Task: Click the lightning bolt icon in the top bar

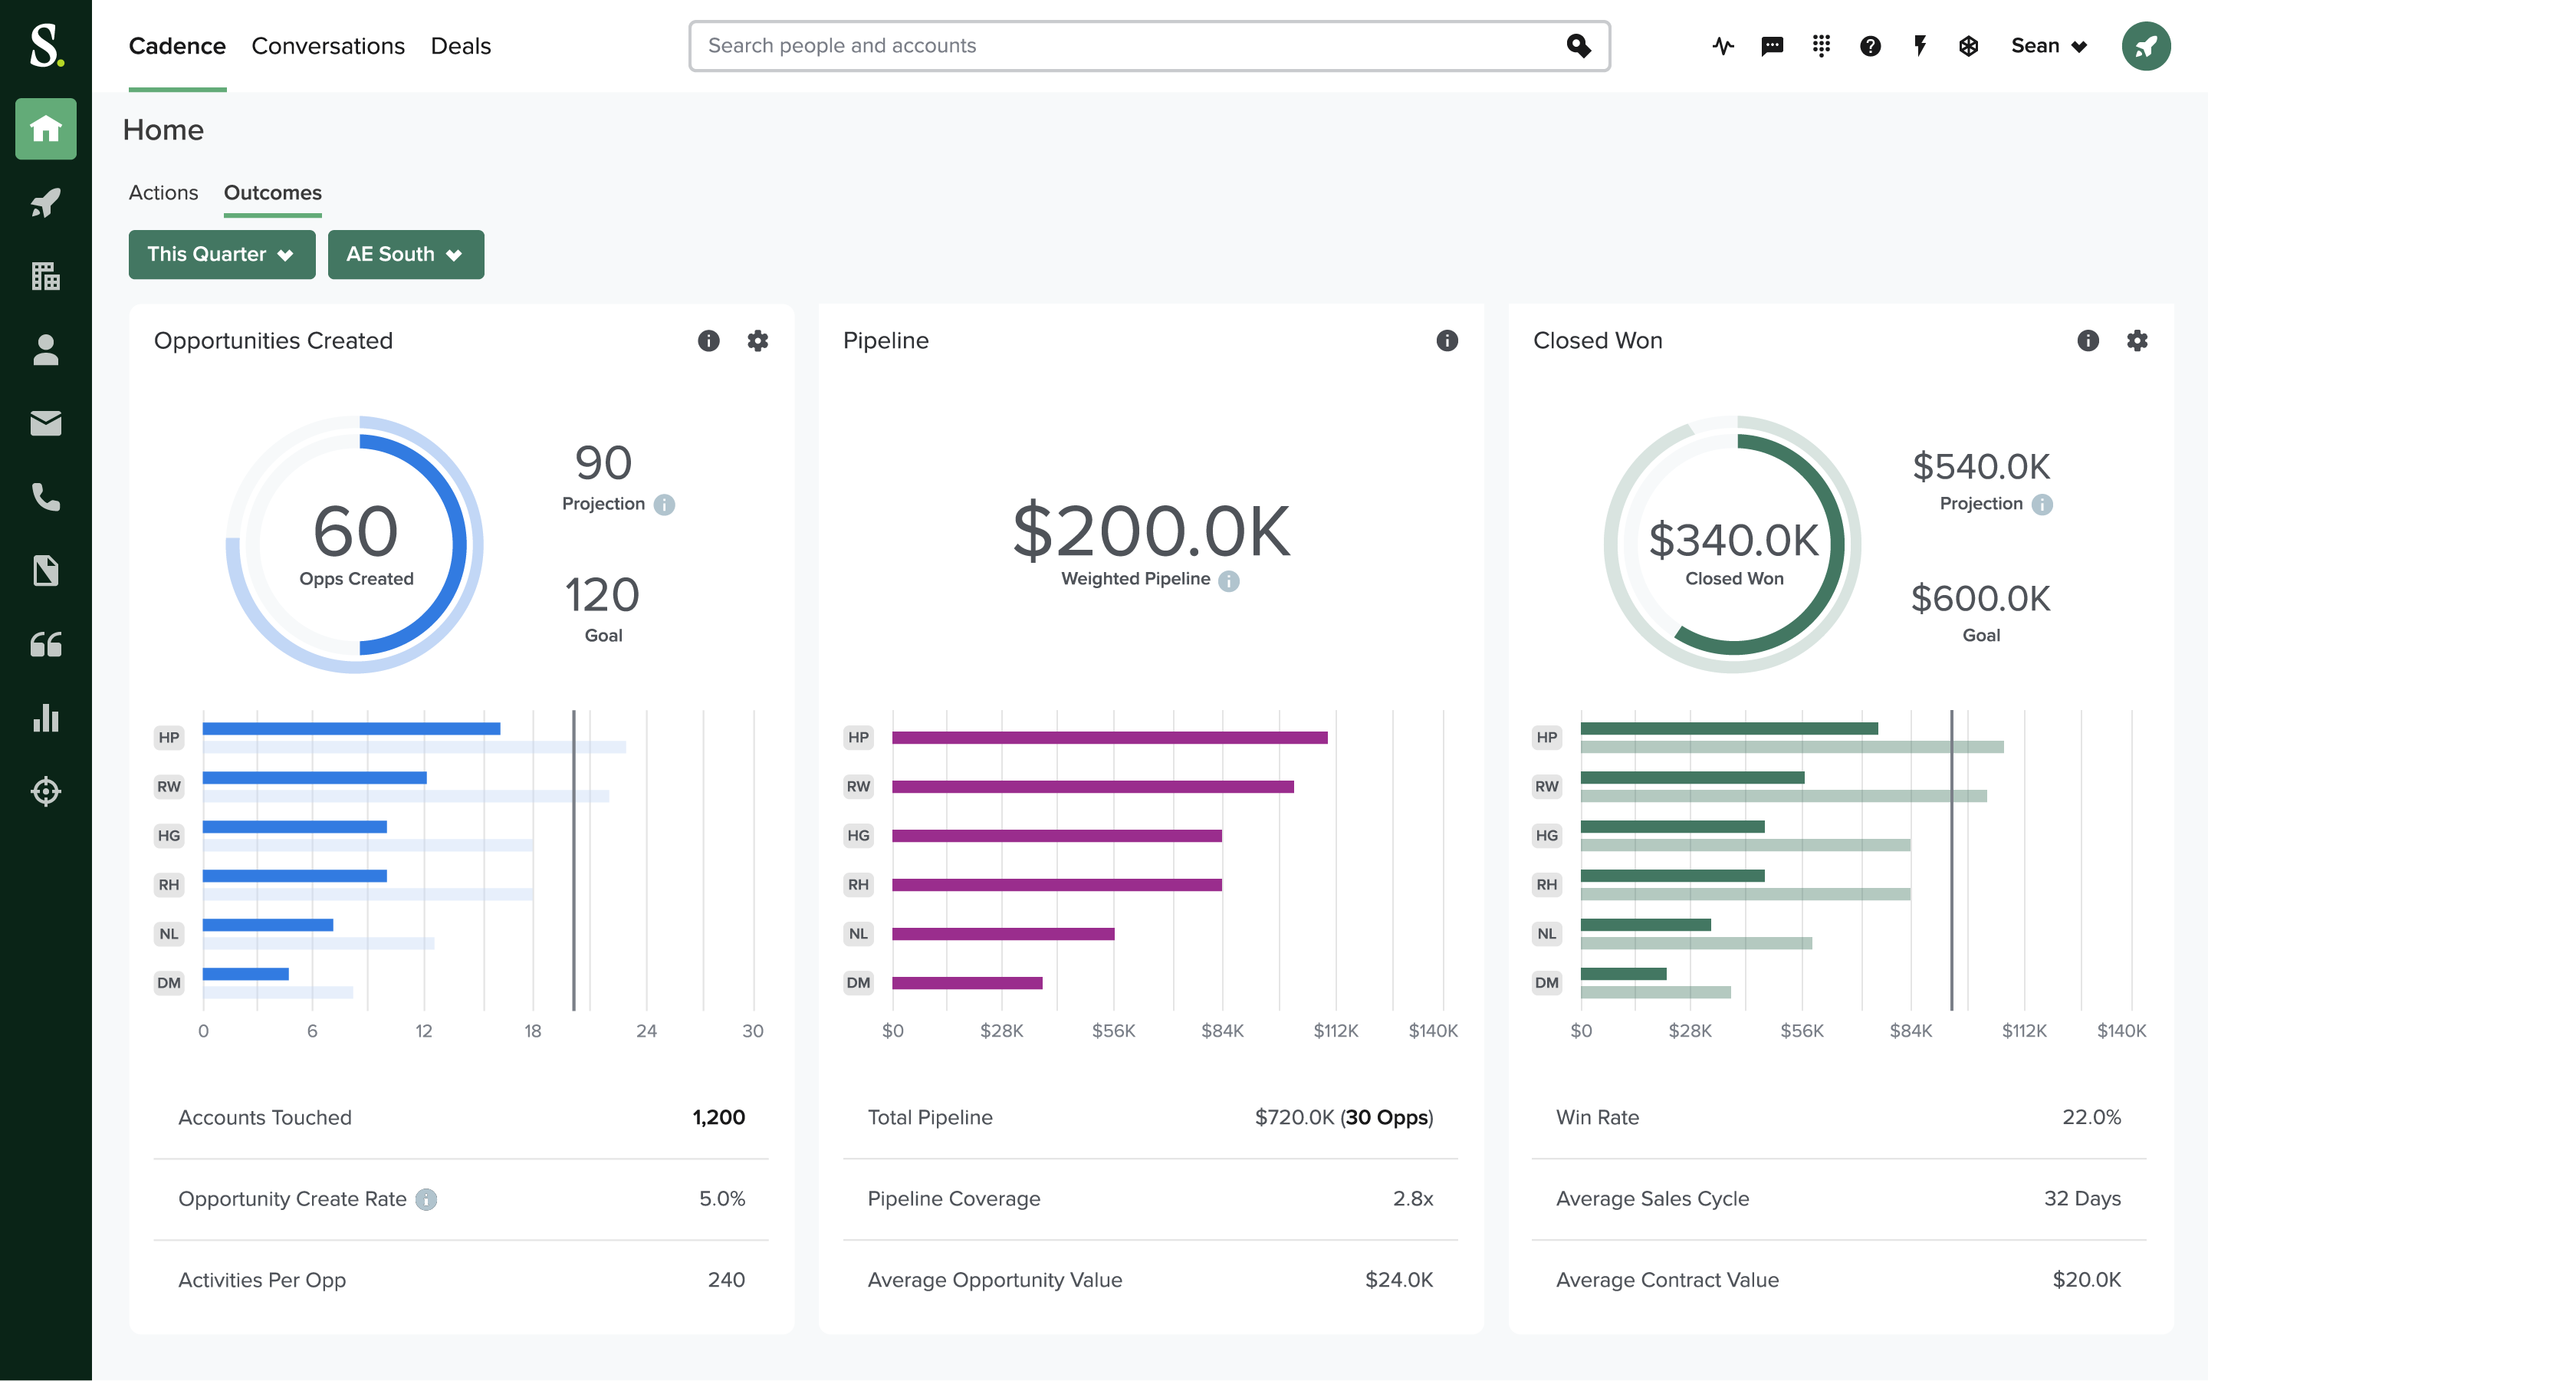Action: (1919, 46)
